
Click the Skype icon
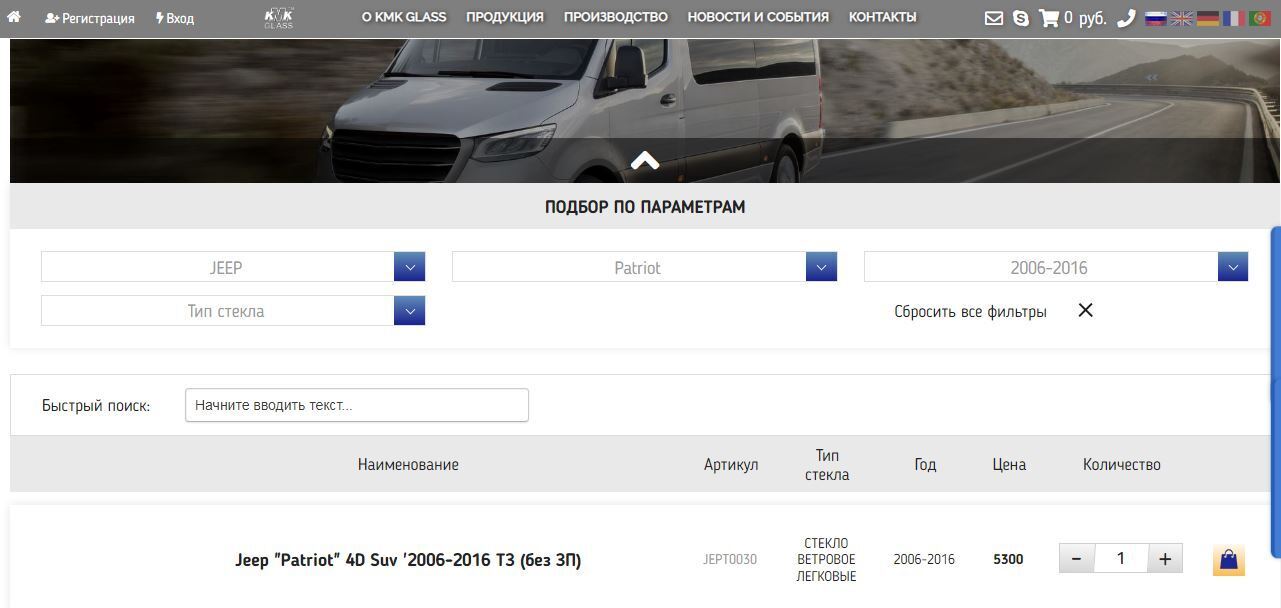point(1020,18)
